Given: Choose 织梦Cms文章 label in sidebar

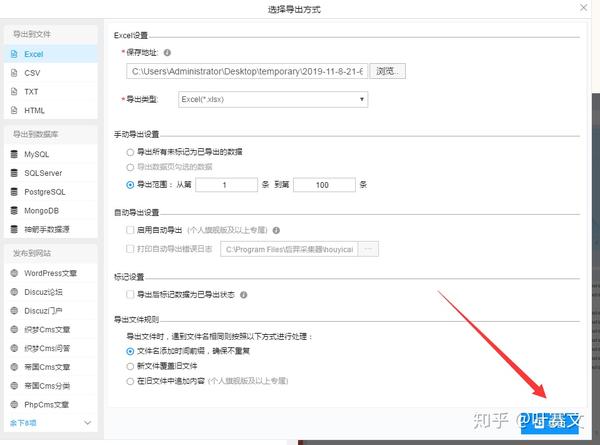Looking at the screenshot, I should pos(47,329).
